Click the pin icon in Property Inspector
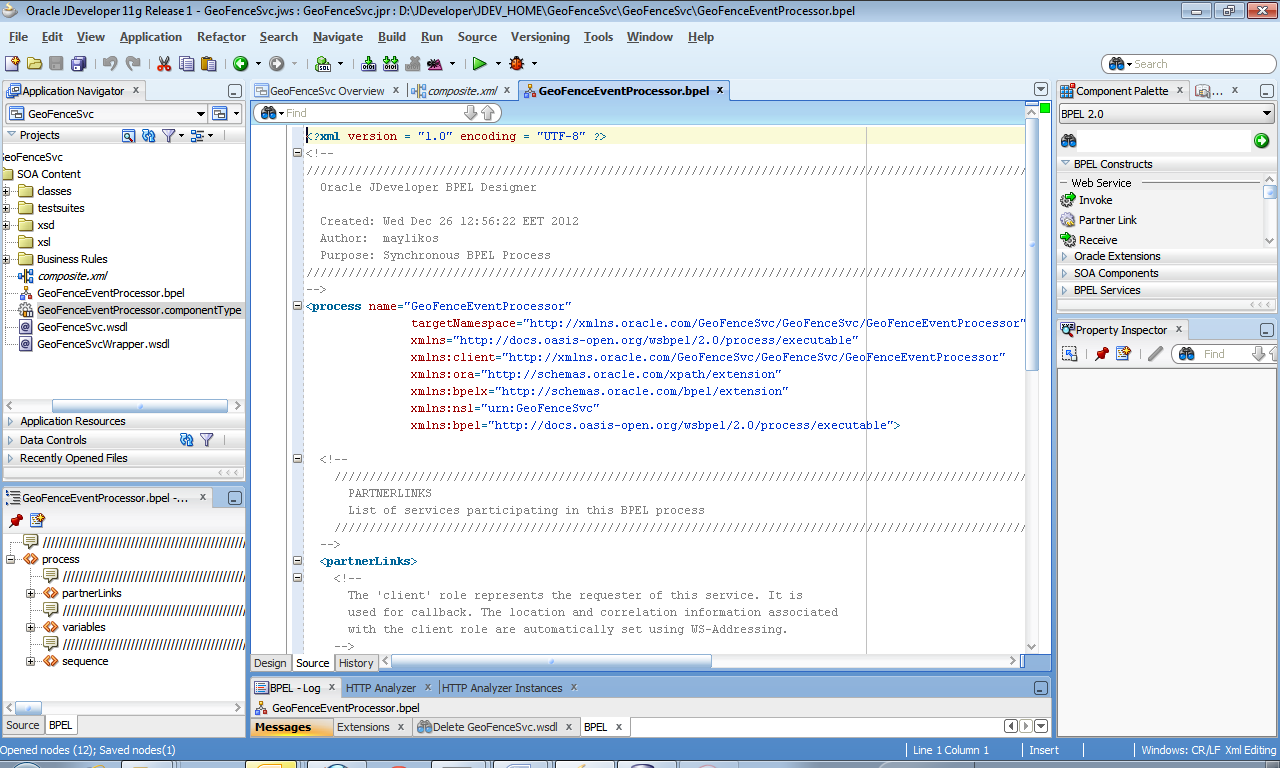This screenshot has width=1280, height=768. pos(1101,353)
